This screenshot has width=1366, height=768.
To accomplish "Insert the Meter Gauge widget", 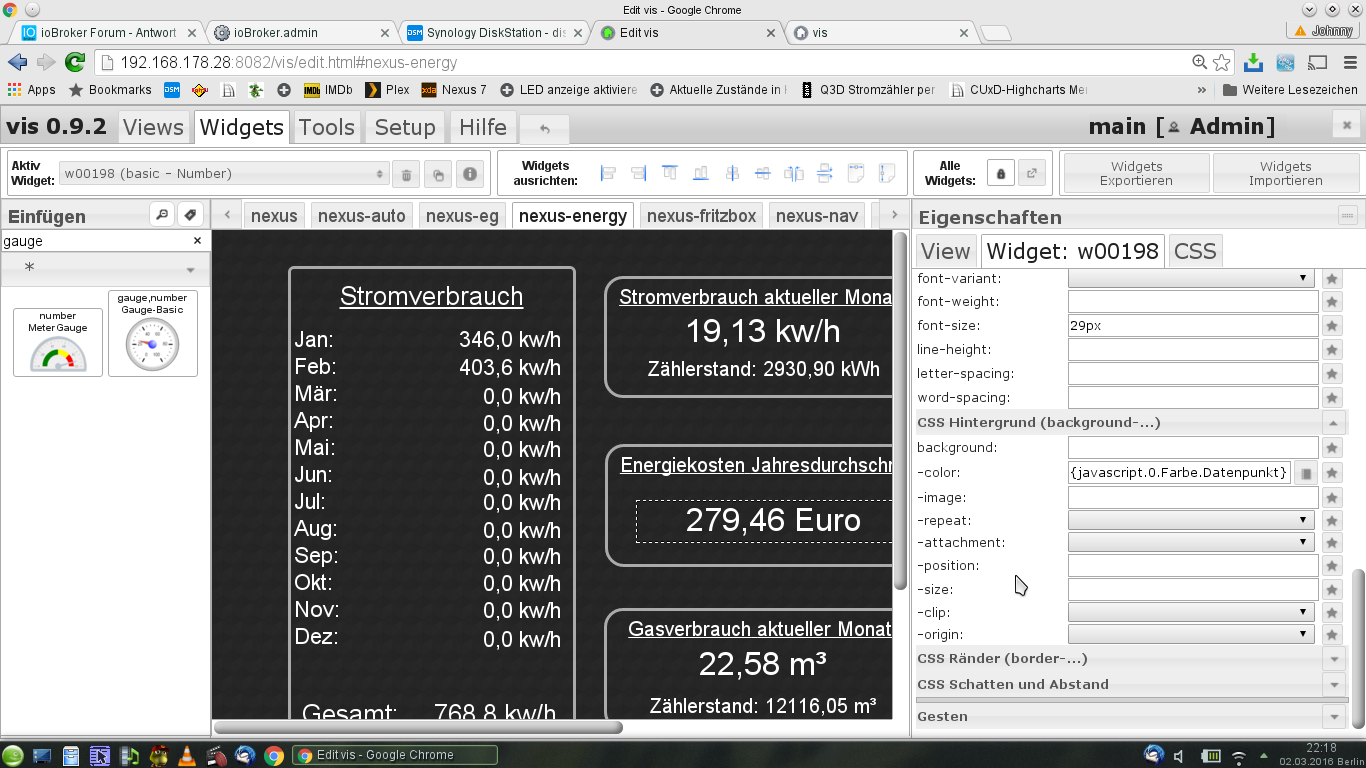I will [x=58, y=342].
